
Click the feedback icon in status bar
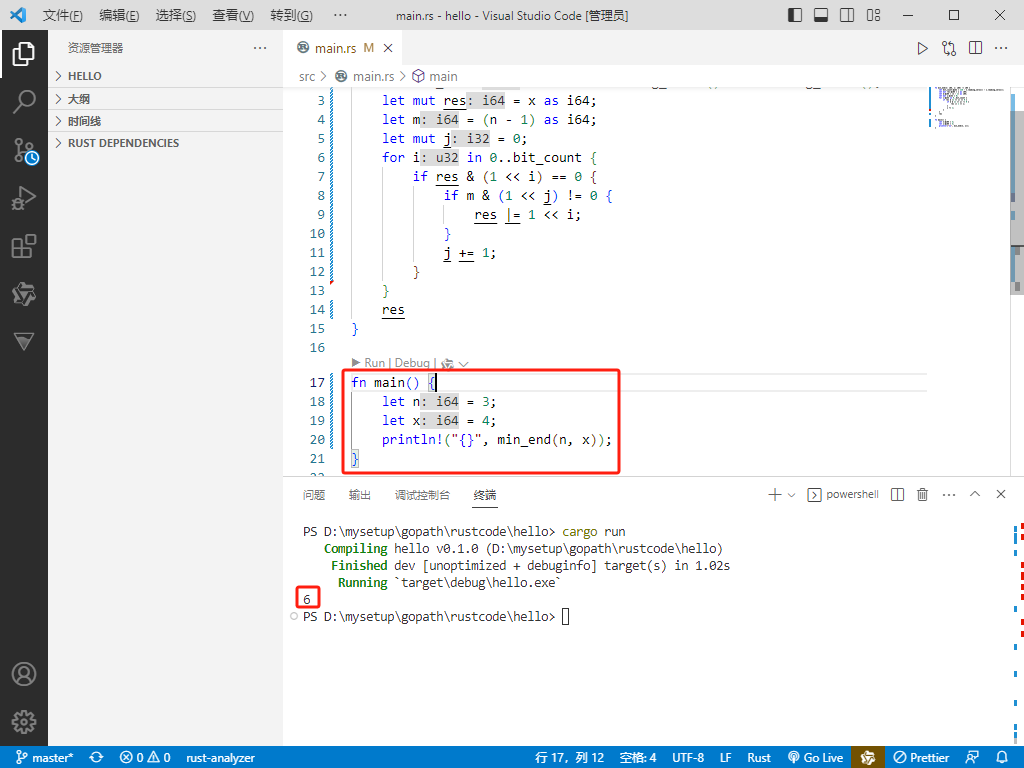pos(972,758)
